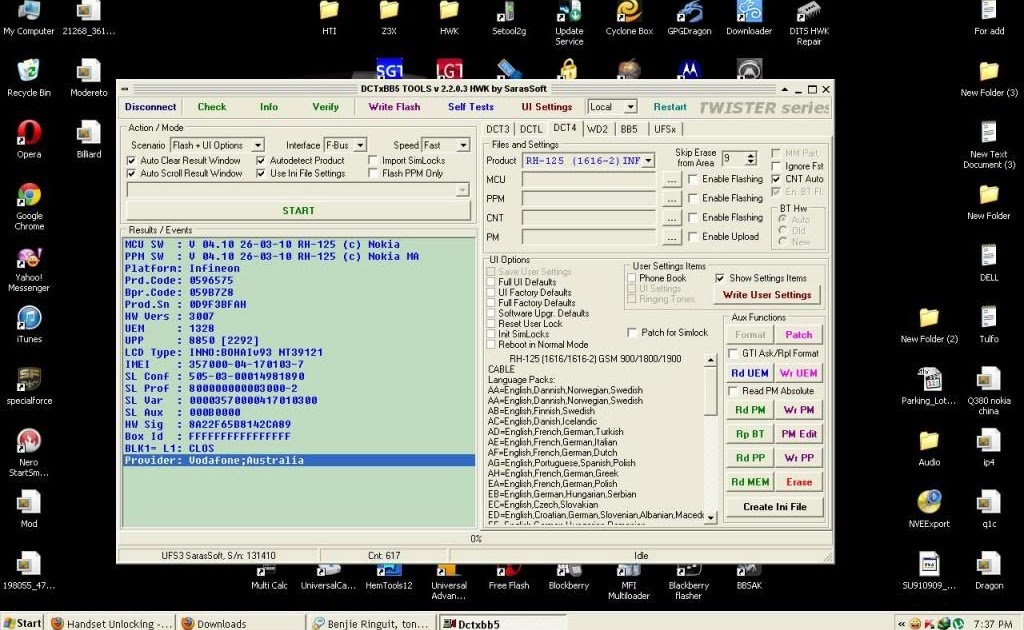Browse for the PPM file
The image size is (1024, 630).
click(671, 198)
